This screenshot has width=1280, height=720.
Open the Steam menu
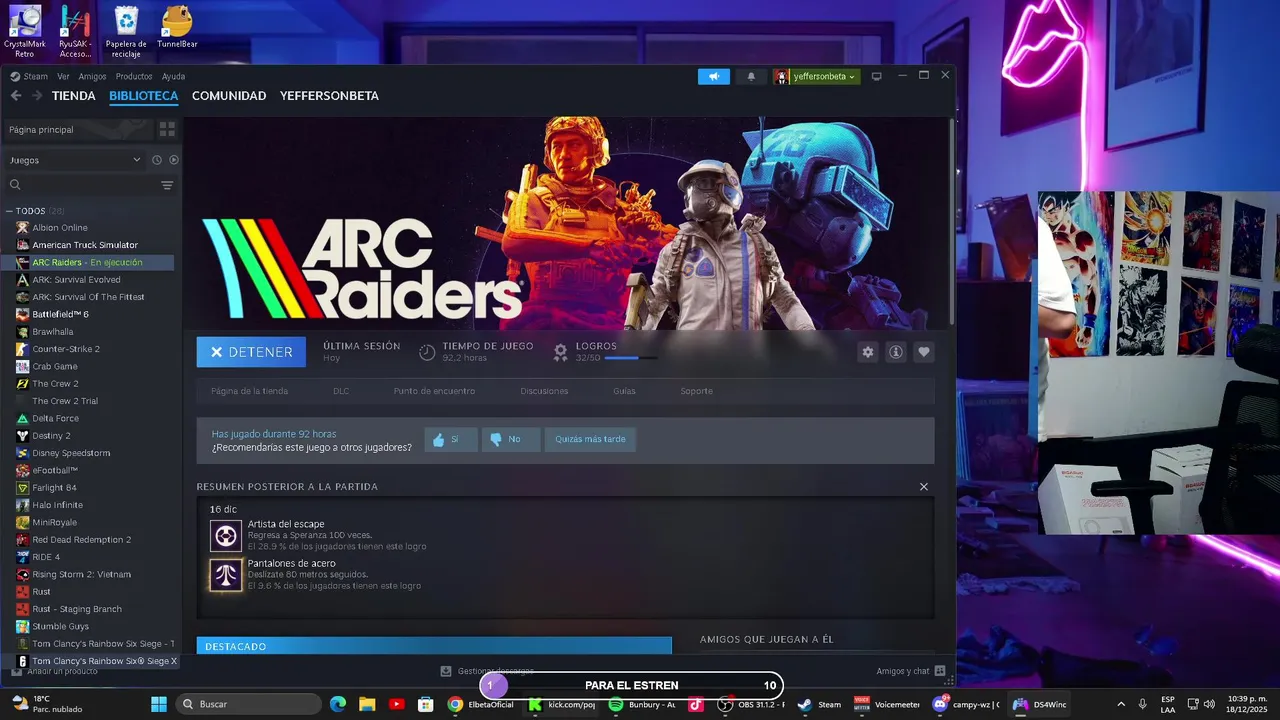pyautogui.click(x=29, y=76)
